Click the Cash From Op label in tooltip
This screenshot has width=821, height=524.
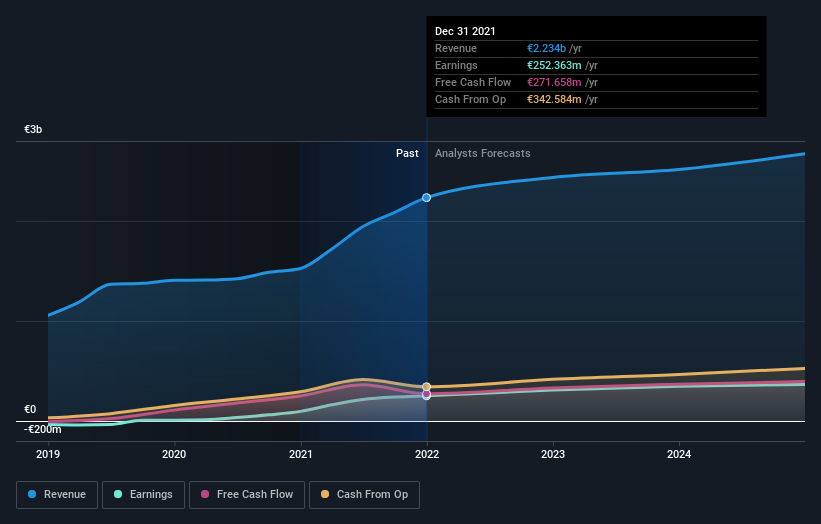[470, 99]
